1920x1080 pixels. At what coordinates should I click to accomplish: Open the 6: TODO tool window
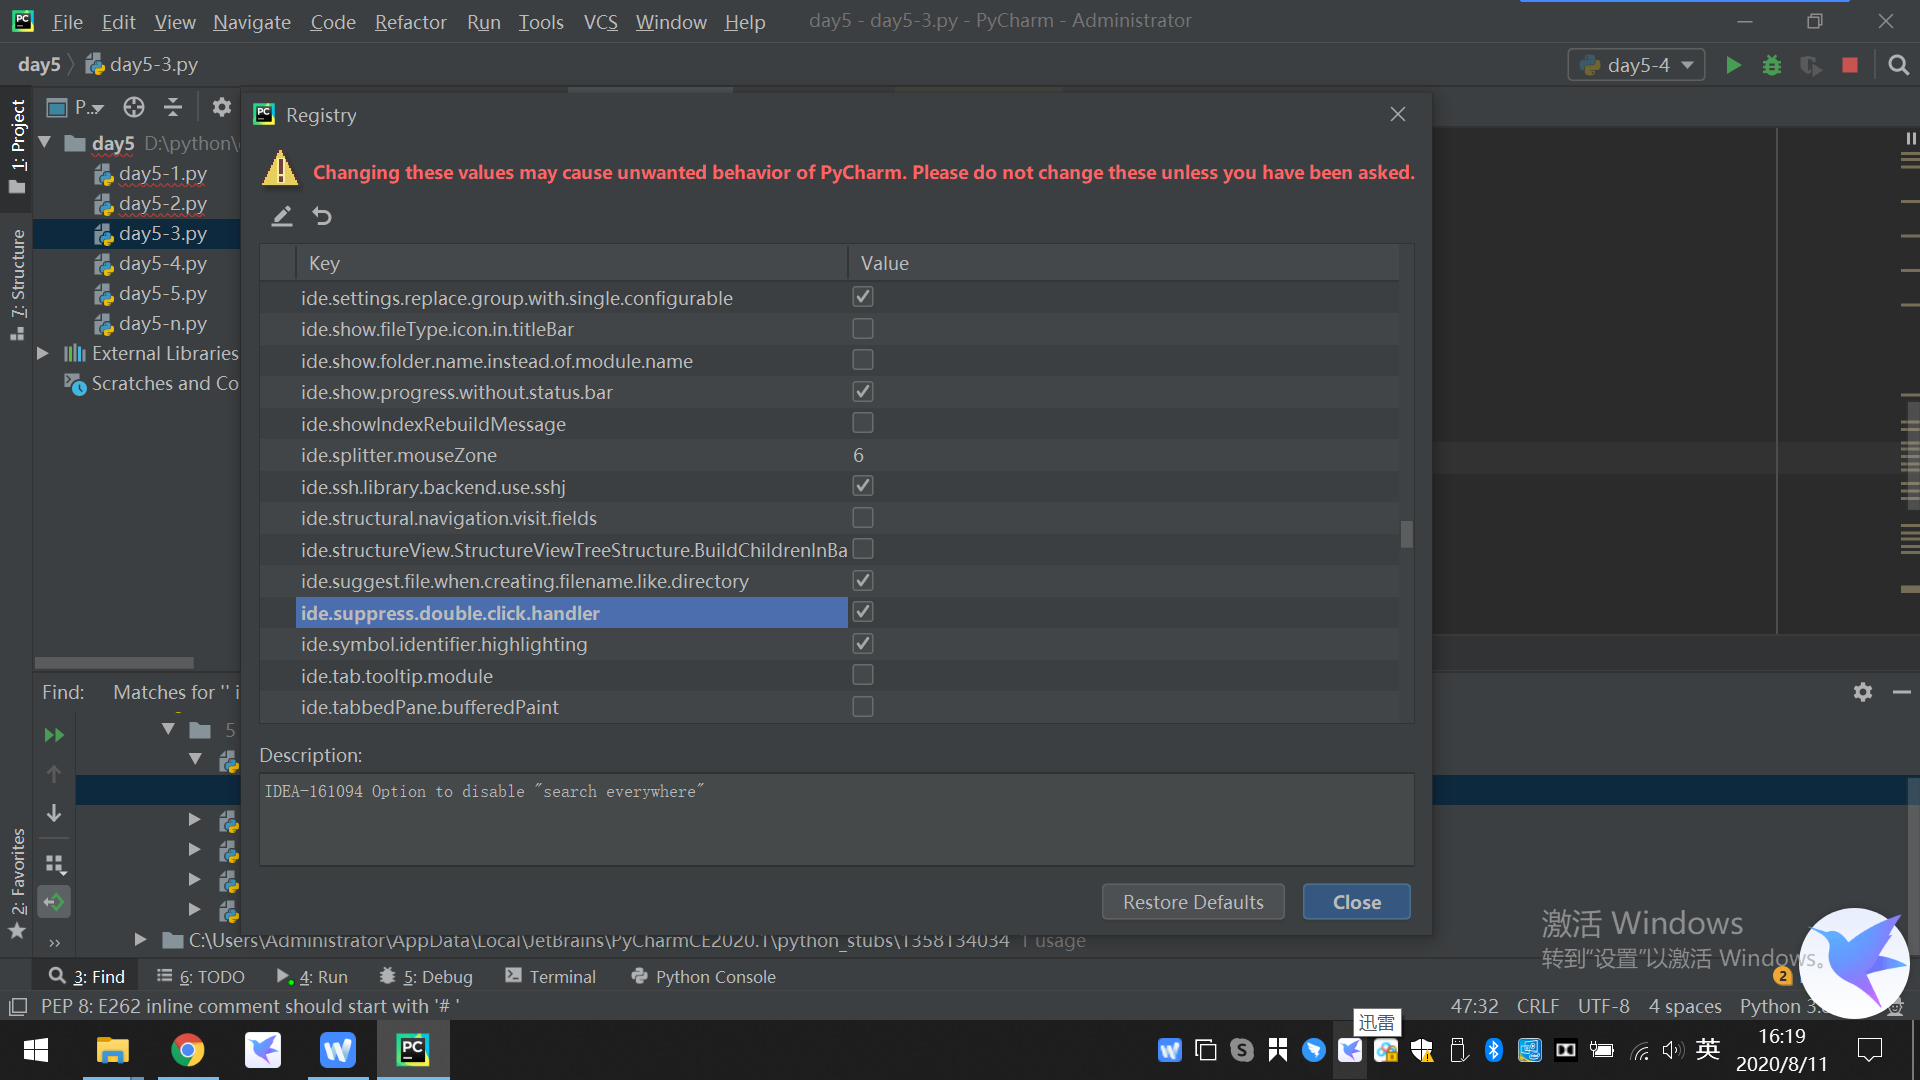201,977
